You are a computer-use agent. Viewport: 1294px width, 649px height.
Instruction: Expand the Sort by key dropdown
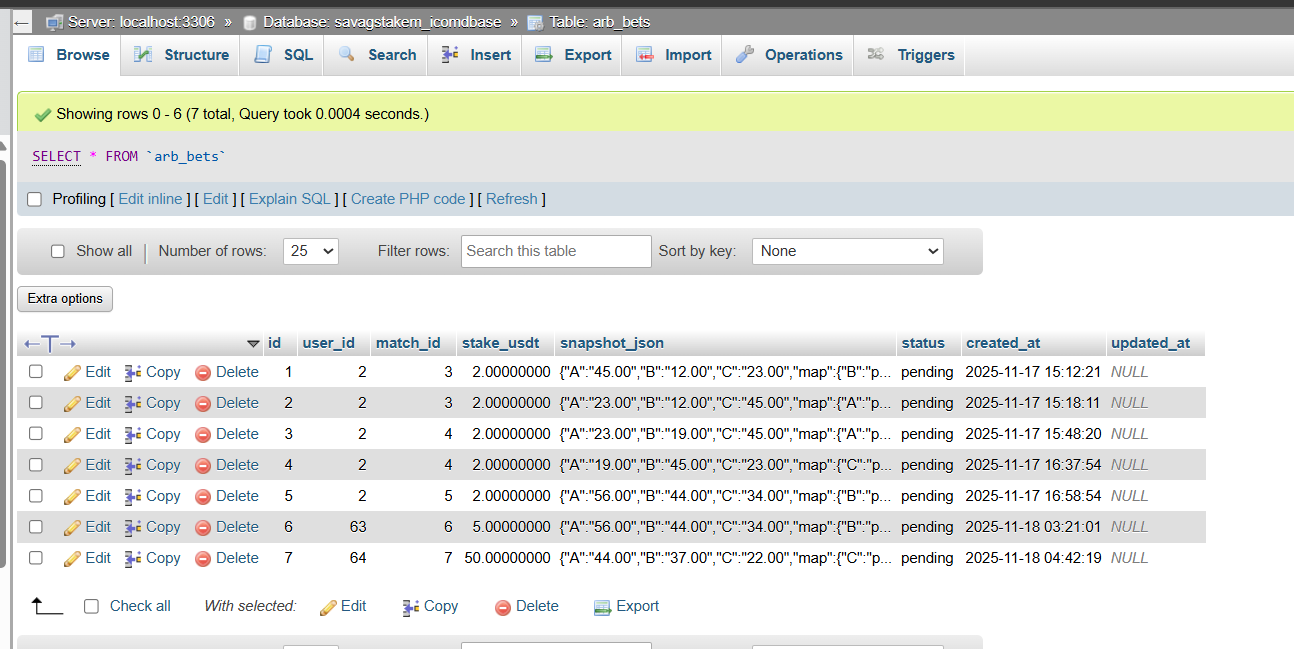[x=847, y=251]
